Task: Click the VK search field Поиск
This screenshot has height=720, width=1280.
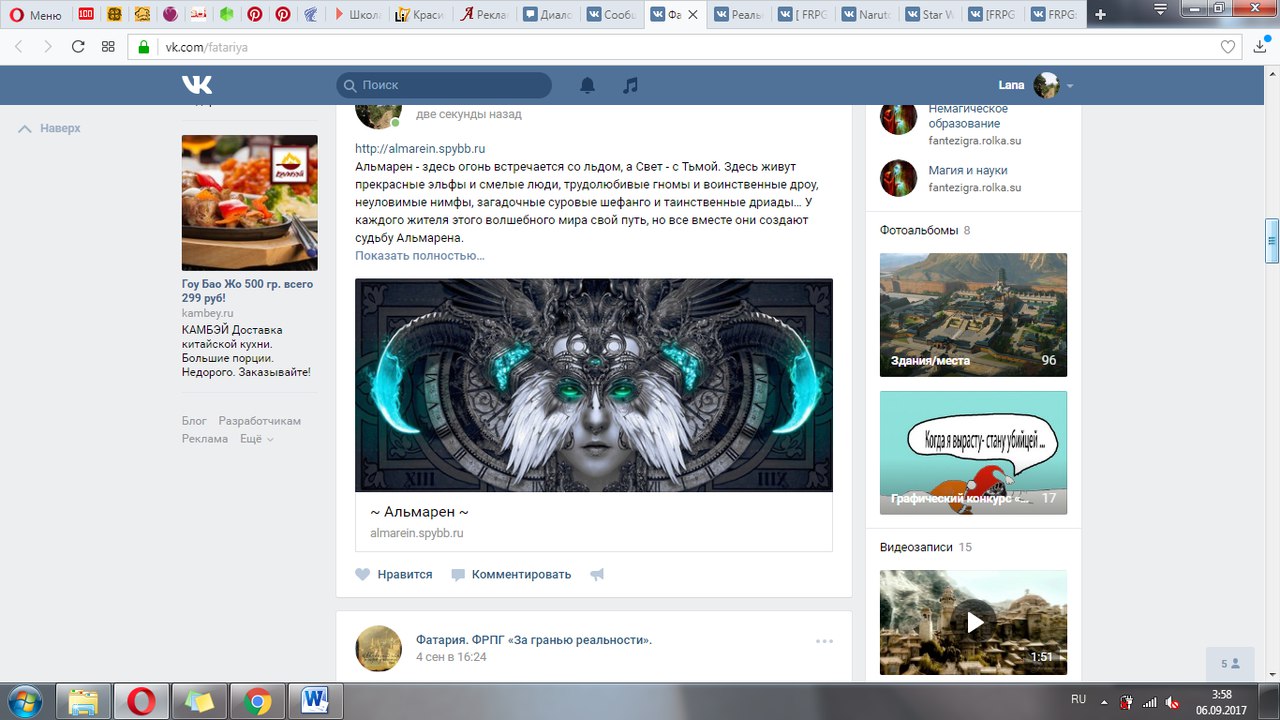Action: pyautogui.click(x=443, y=85)
